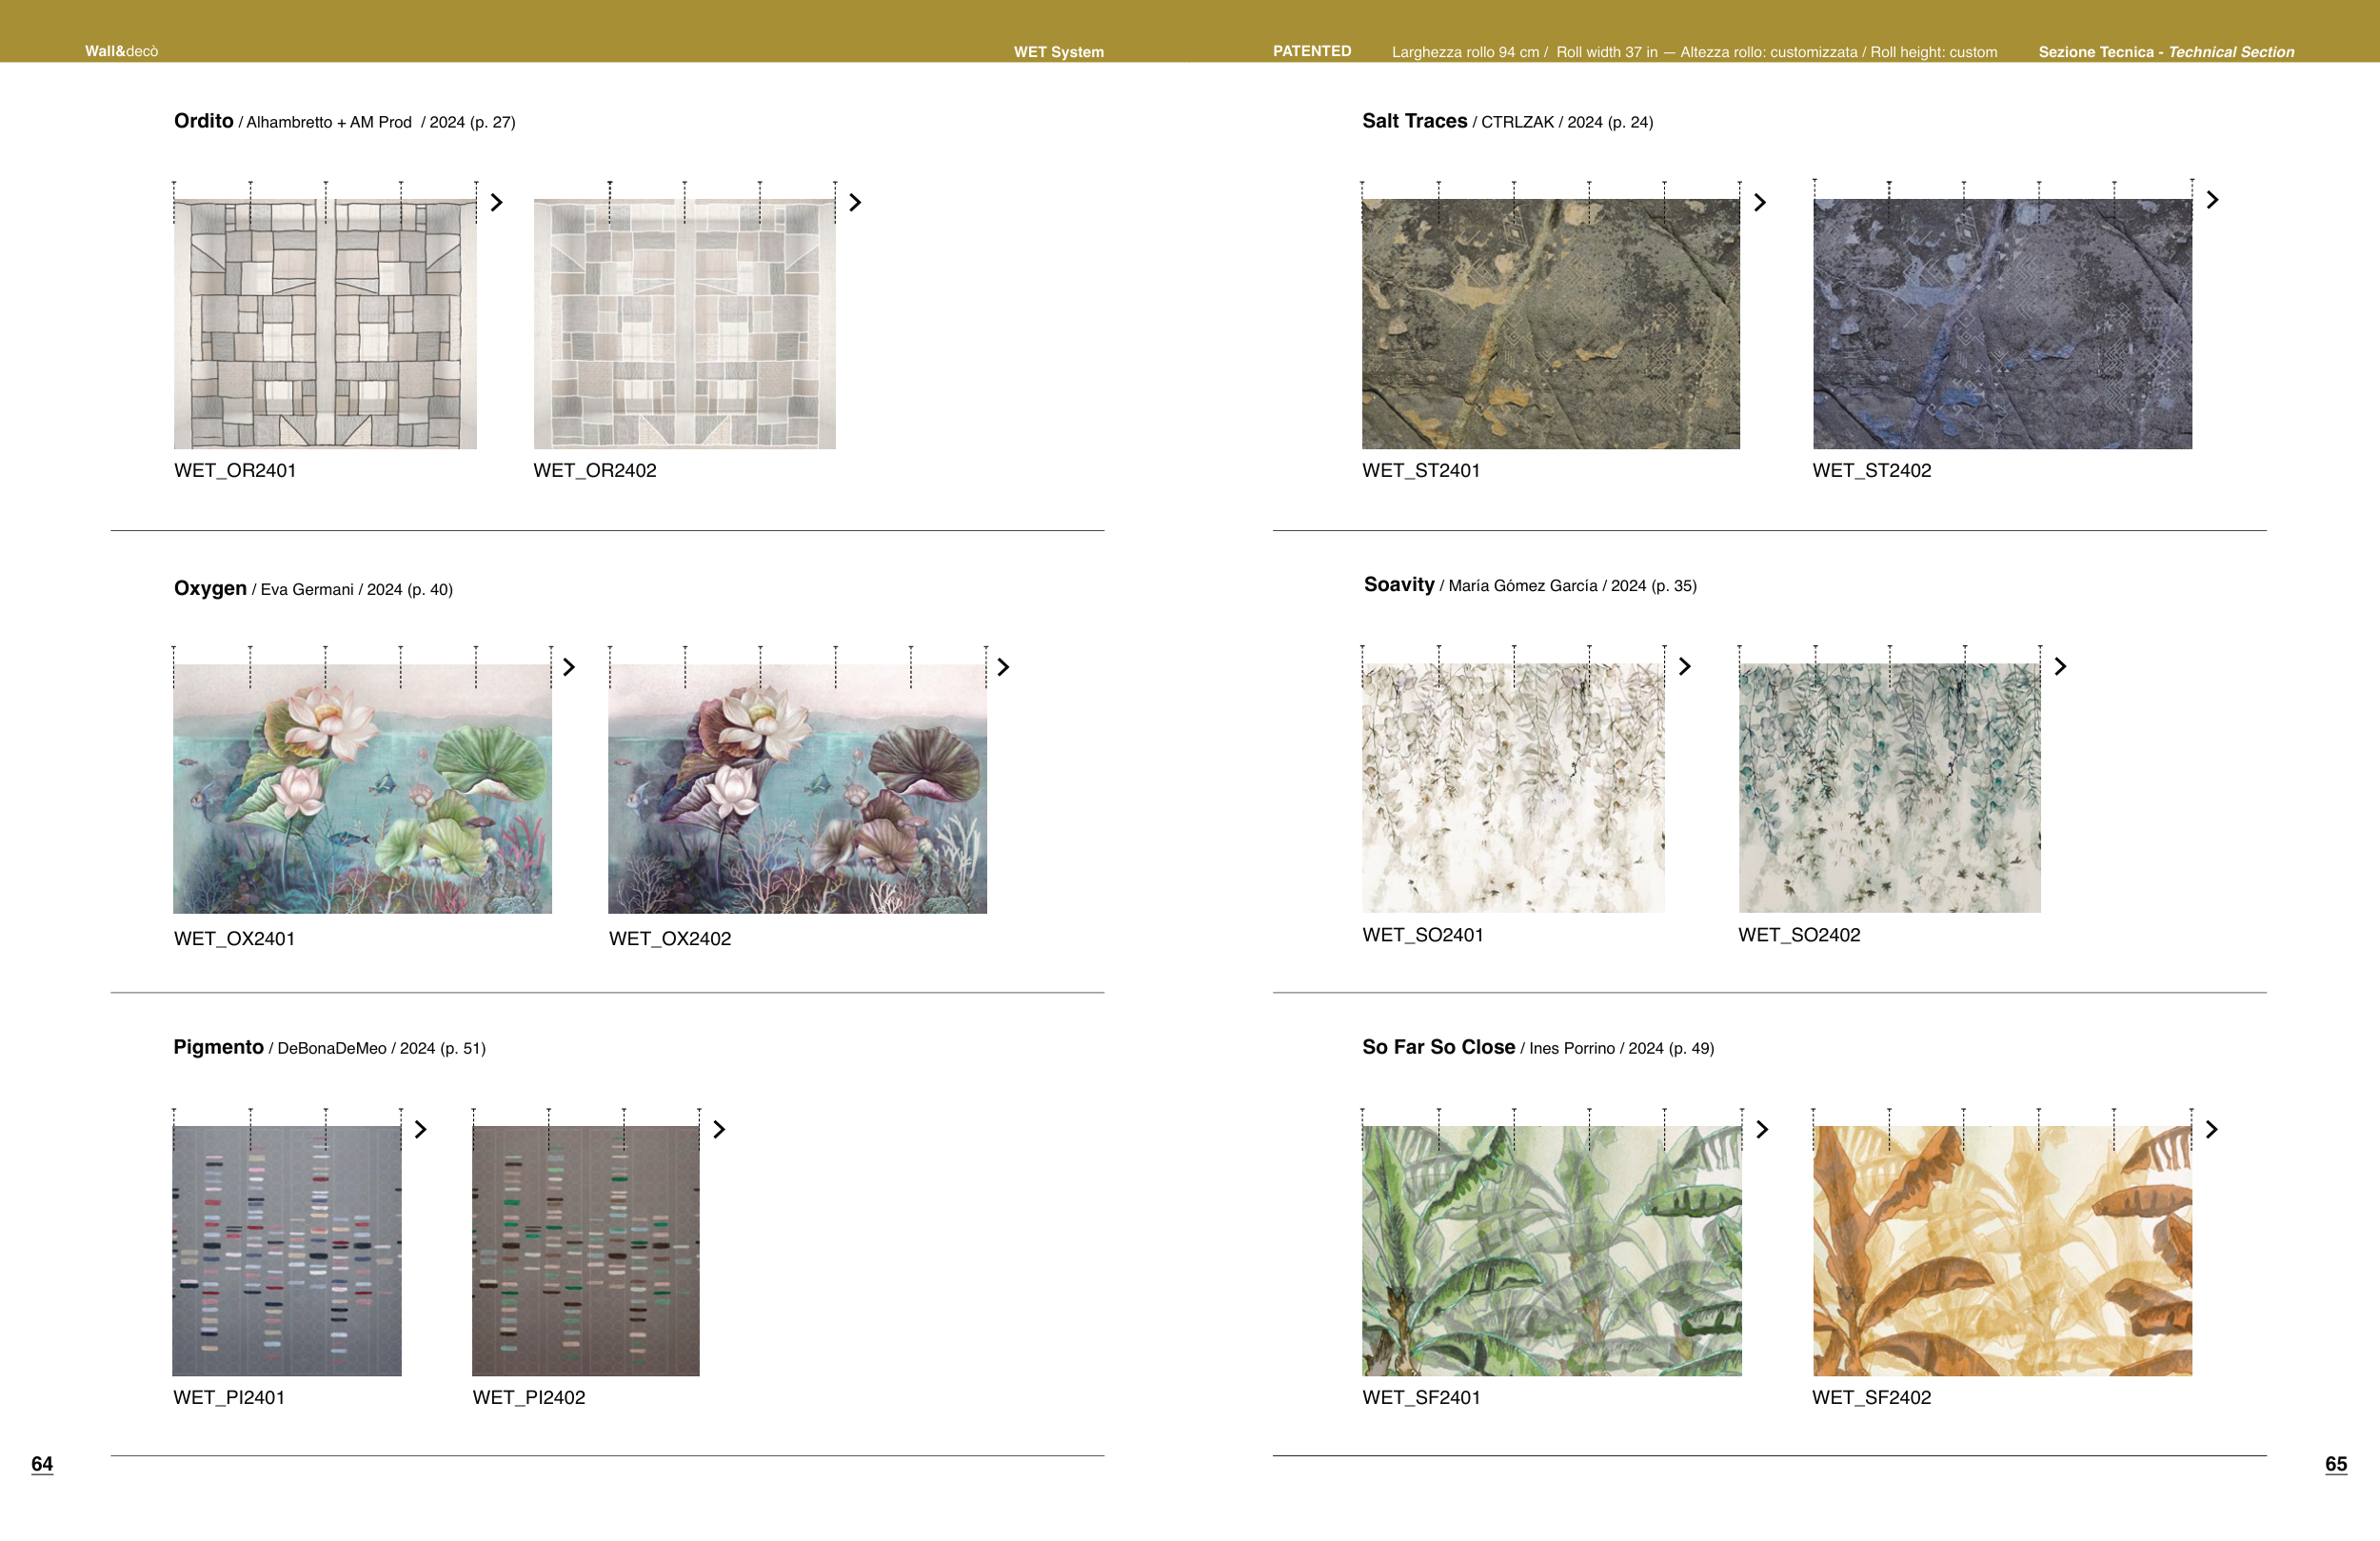Click the arrow next to WET_PI2401 swatch
The image size is (2380, 1541).
click(x=421, y=1129)
